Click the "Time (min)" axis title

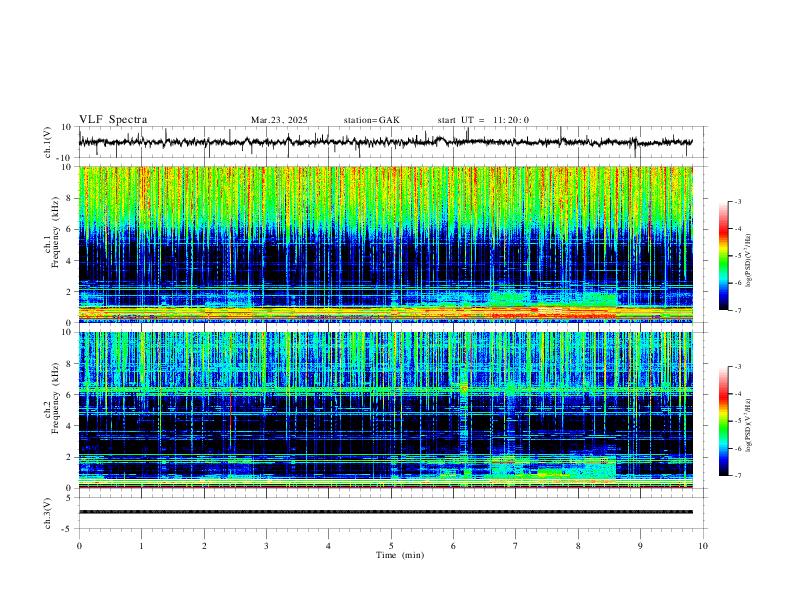tap(400, 555)
